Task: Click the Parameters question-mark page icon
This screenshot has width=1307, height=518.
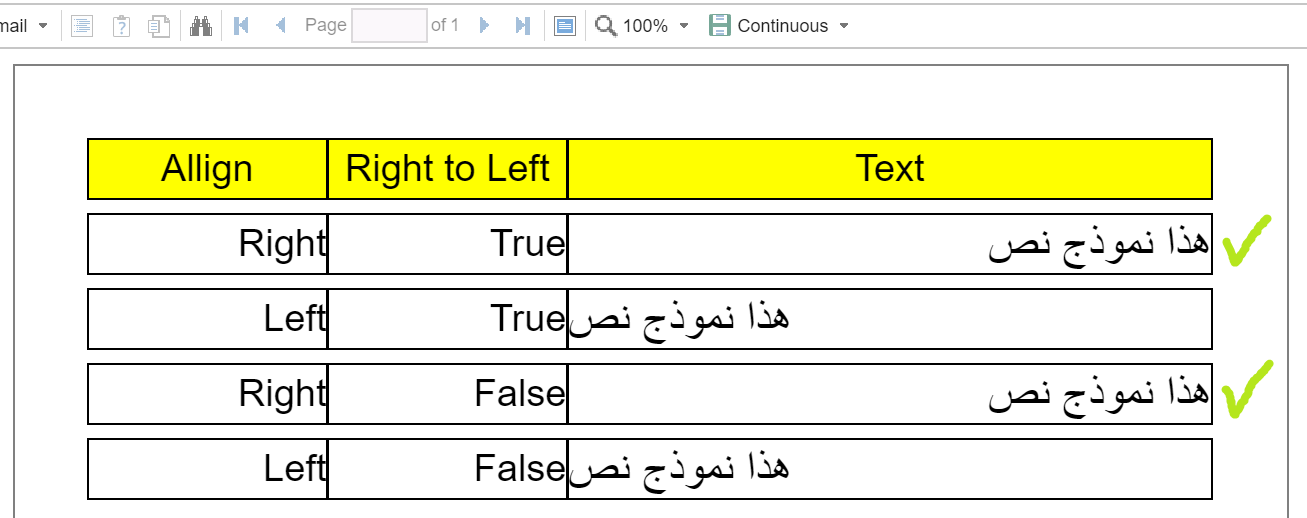Action: pos(121,26)
